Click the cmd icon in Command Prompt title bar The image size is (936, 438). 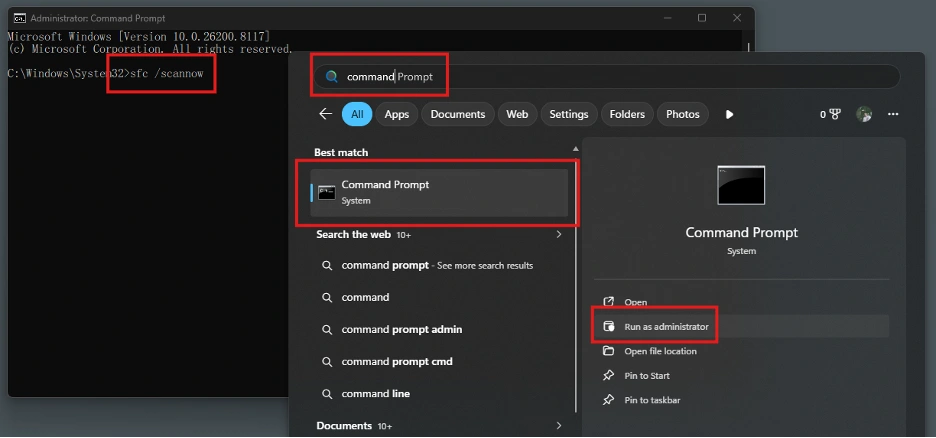(19, 18)
